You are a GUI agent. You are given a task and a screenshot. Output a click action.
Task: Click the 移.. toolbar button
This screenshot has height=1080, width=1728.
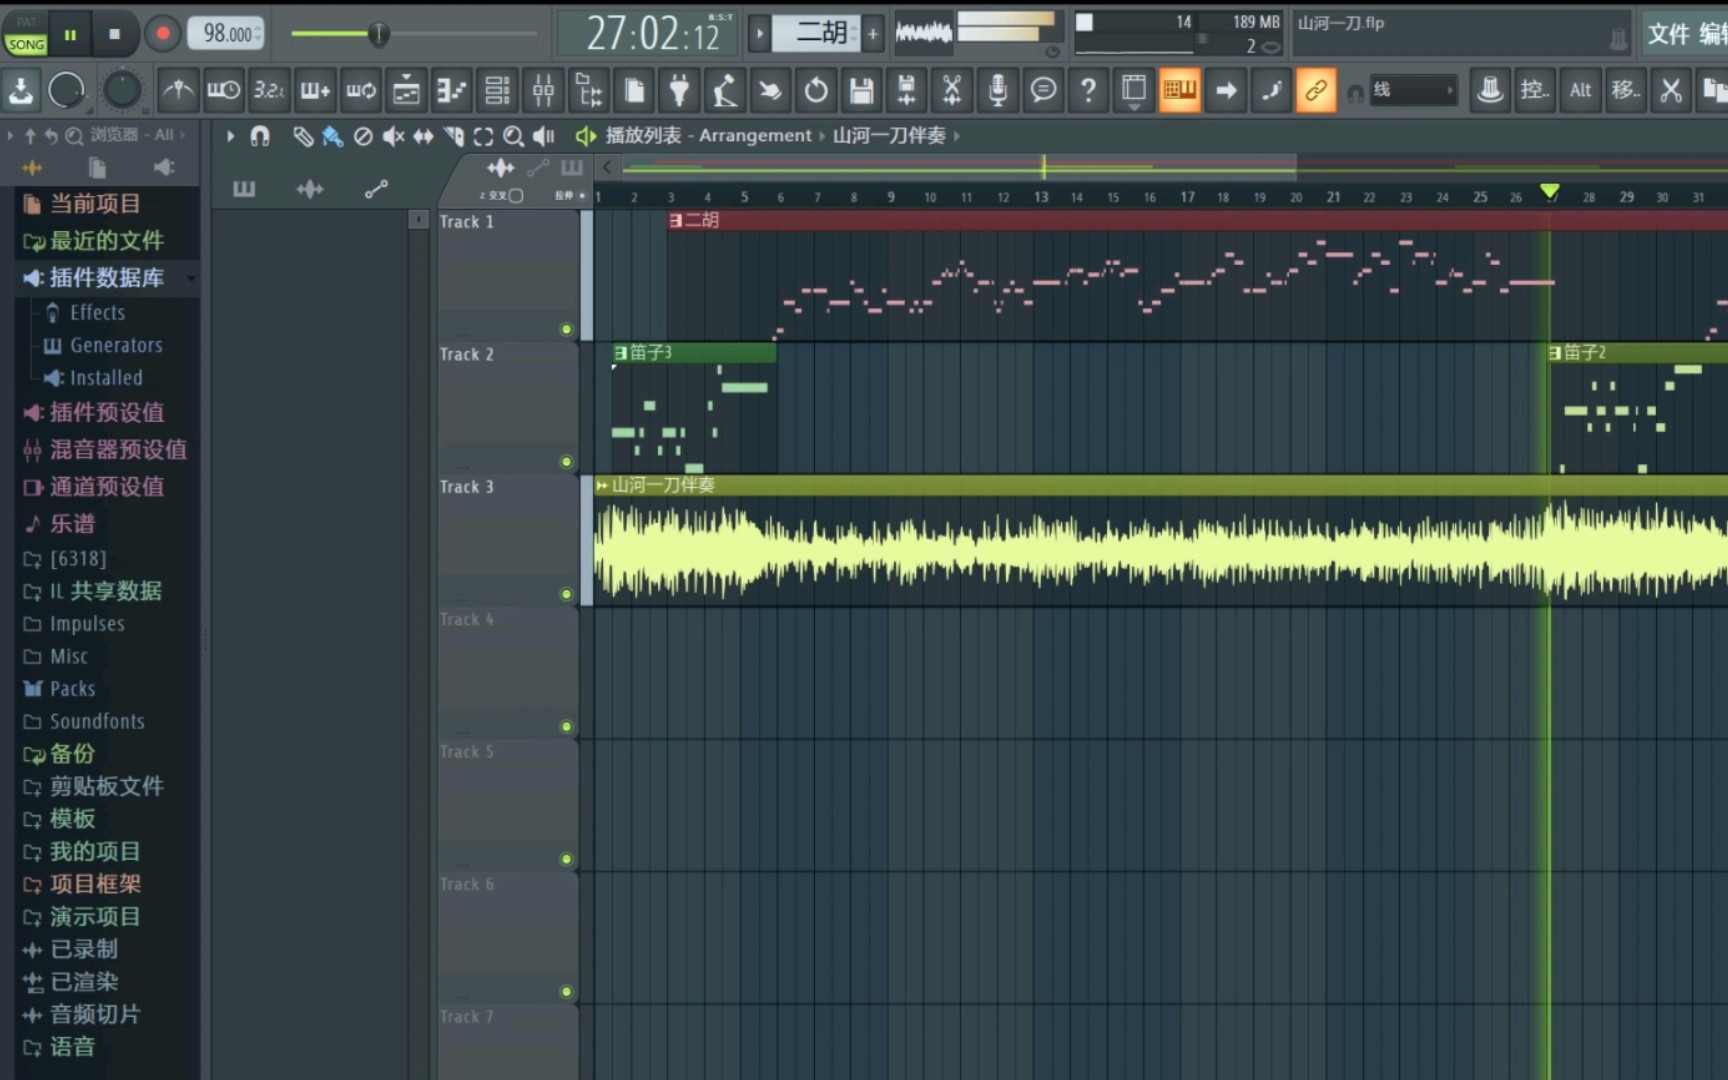[x=1625, y=91]
